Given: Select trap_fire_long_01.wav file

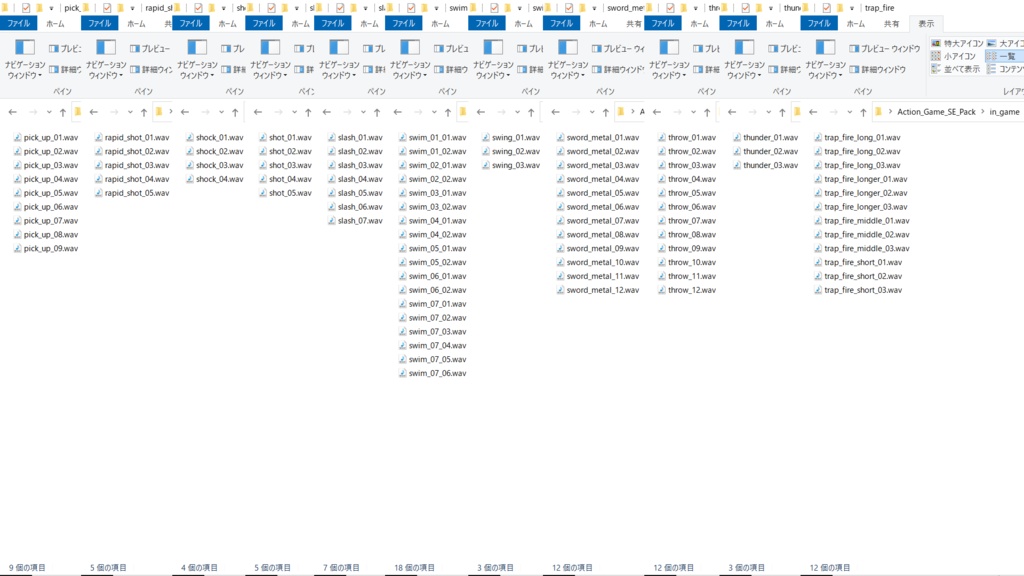Looking at the screenshot, I should pos(857,137).
